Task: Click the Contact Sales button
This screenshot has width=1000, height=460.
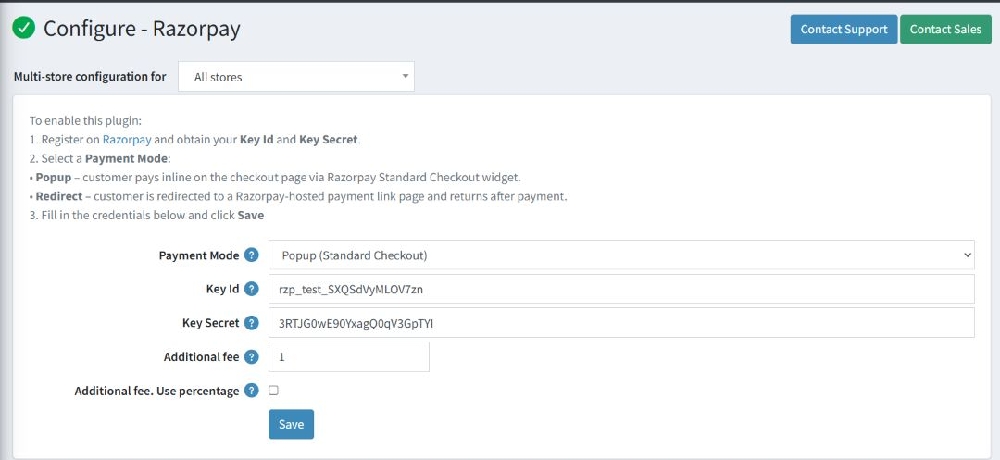Action: click(x=946, y=29)
